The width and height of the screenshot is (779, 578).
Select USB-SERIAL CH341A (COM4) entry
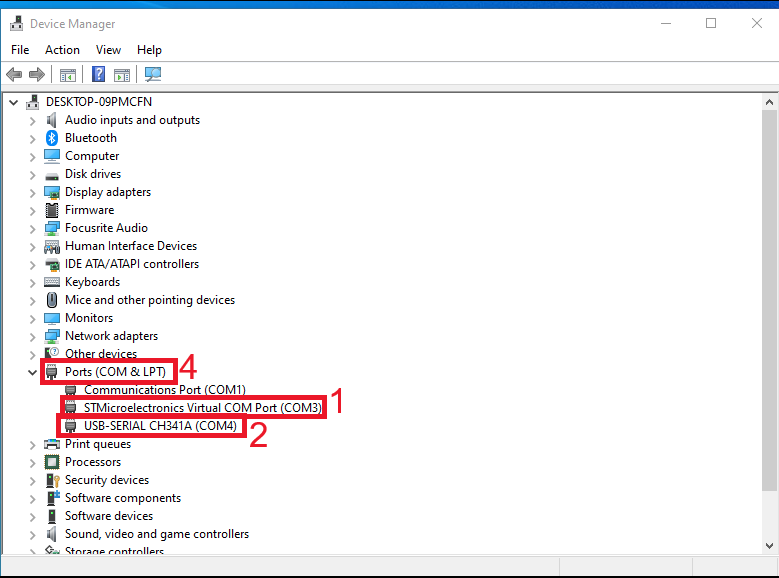[160, 426]
